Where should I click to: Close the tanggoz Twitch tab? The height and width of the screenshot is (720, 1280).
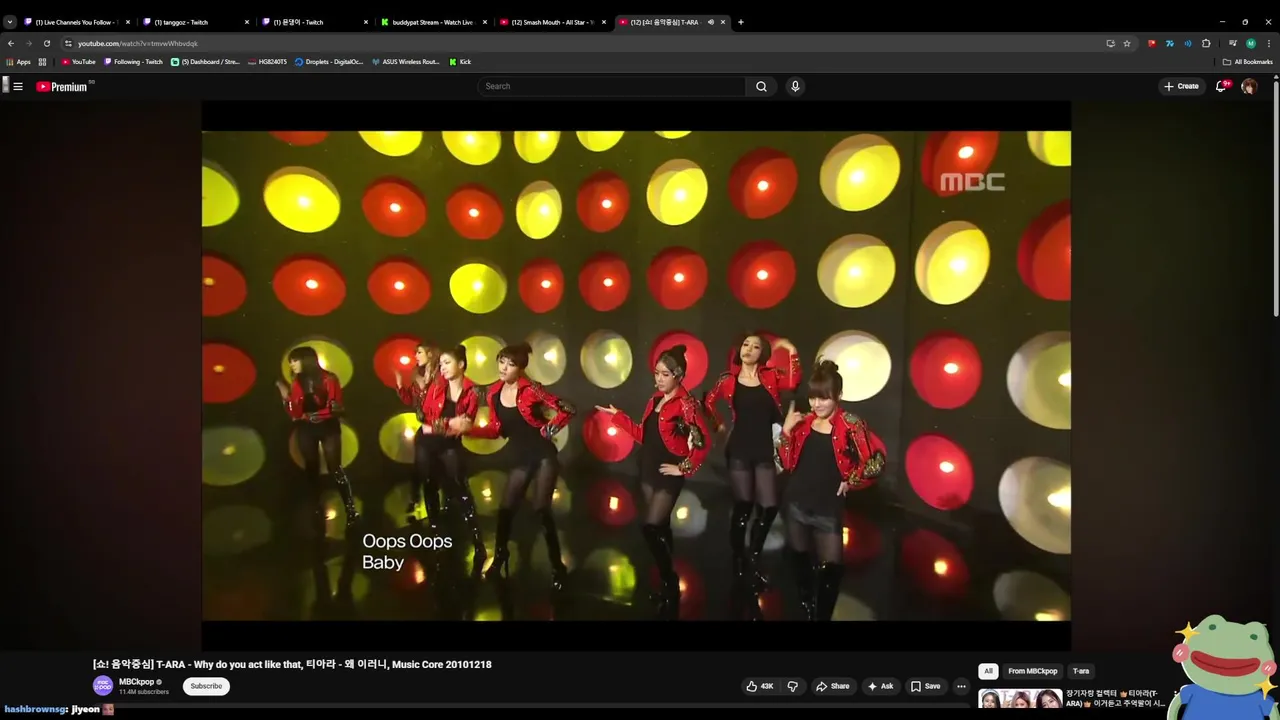[x=246, y=22]
